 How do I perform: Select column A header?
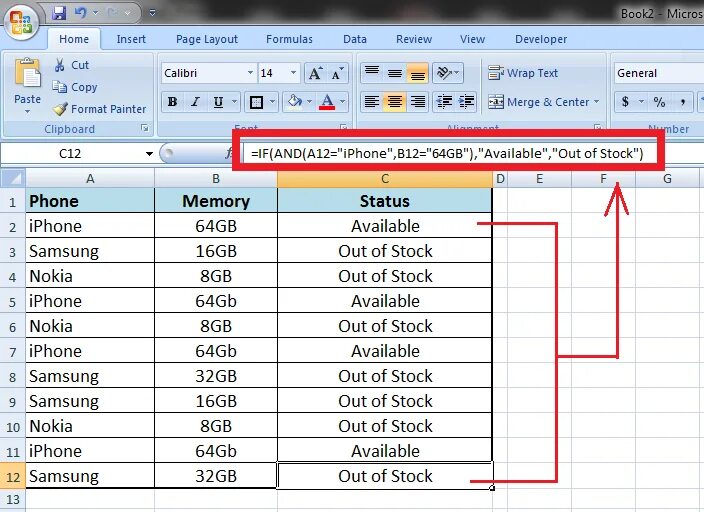(x=90, y=179)
